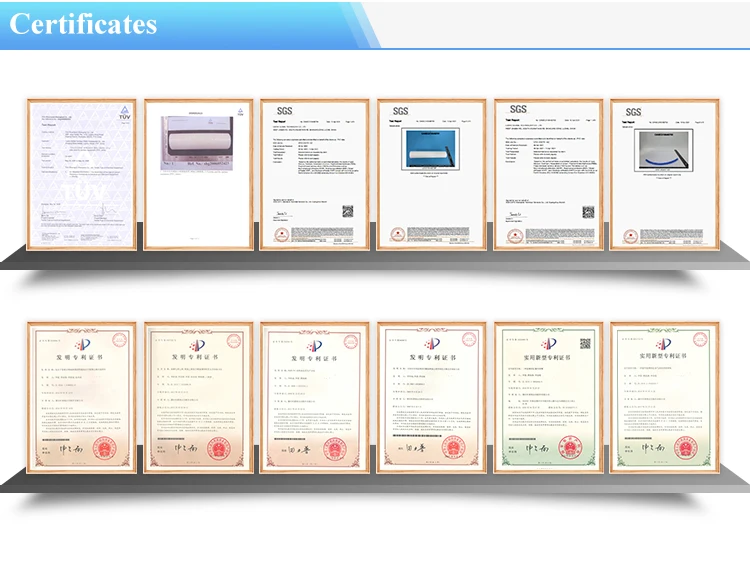The height and width of the screenshot is (566, 750).
Task: Click the 实用新型专利证书 title on the QR-code certificate
Action: [x=547, y=357]
